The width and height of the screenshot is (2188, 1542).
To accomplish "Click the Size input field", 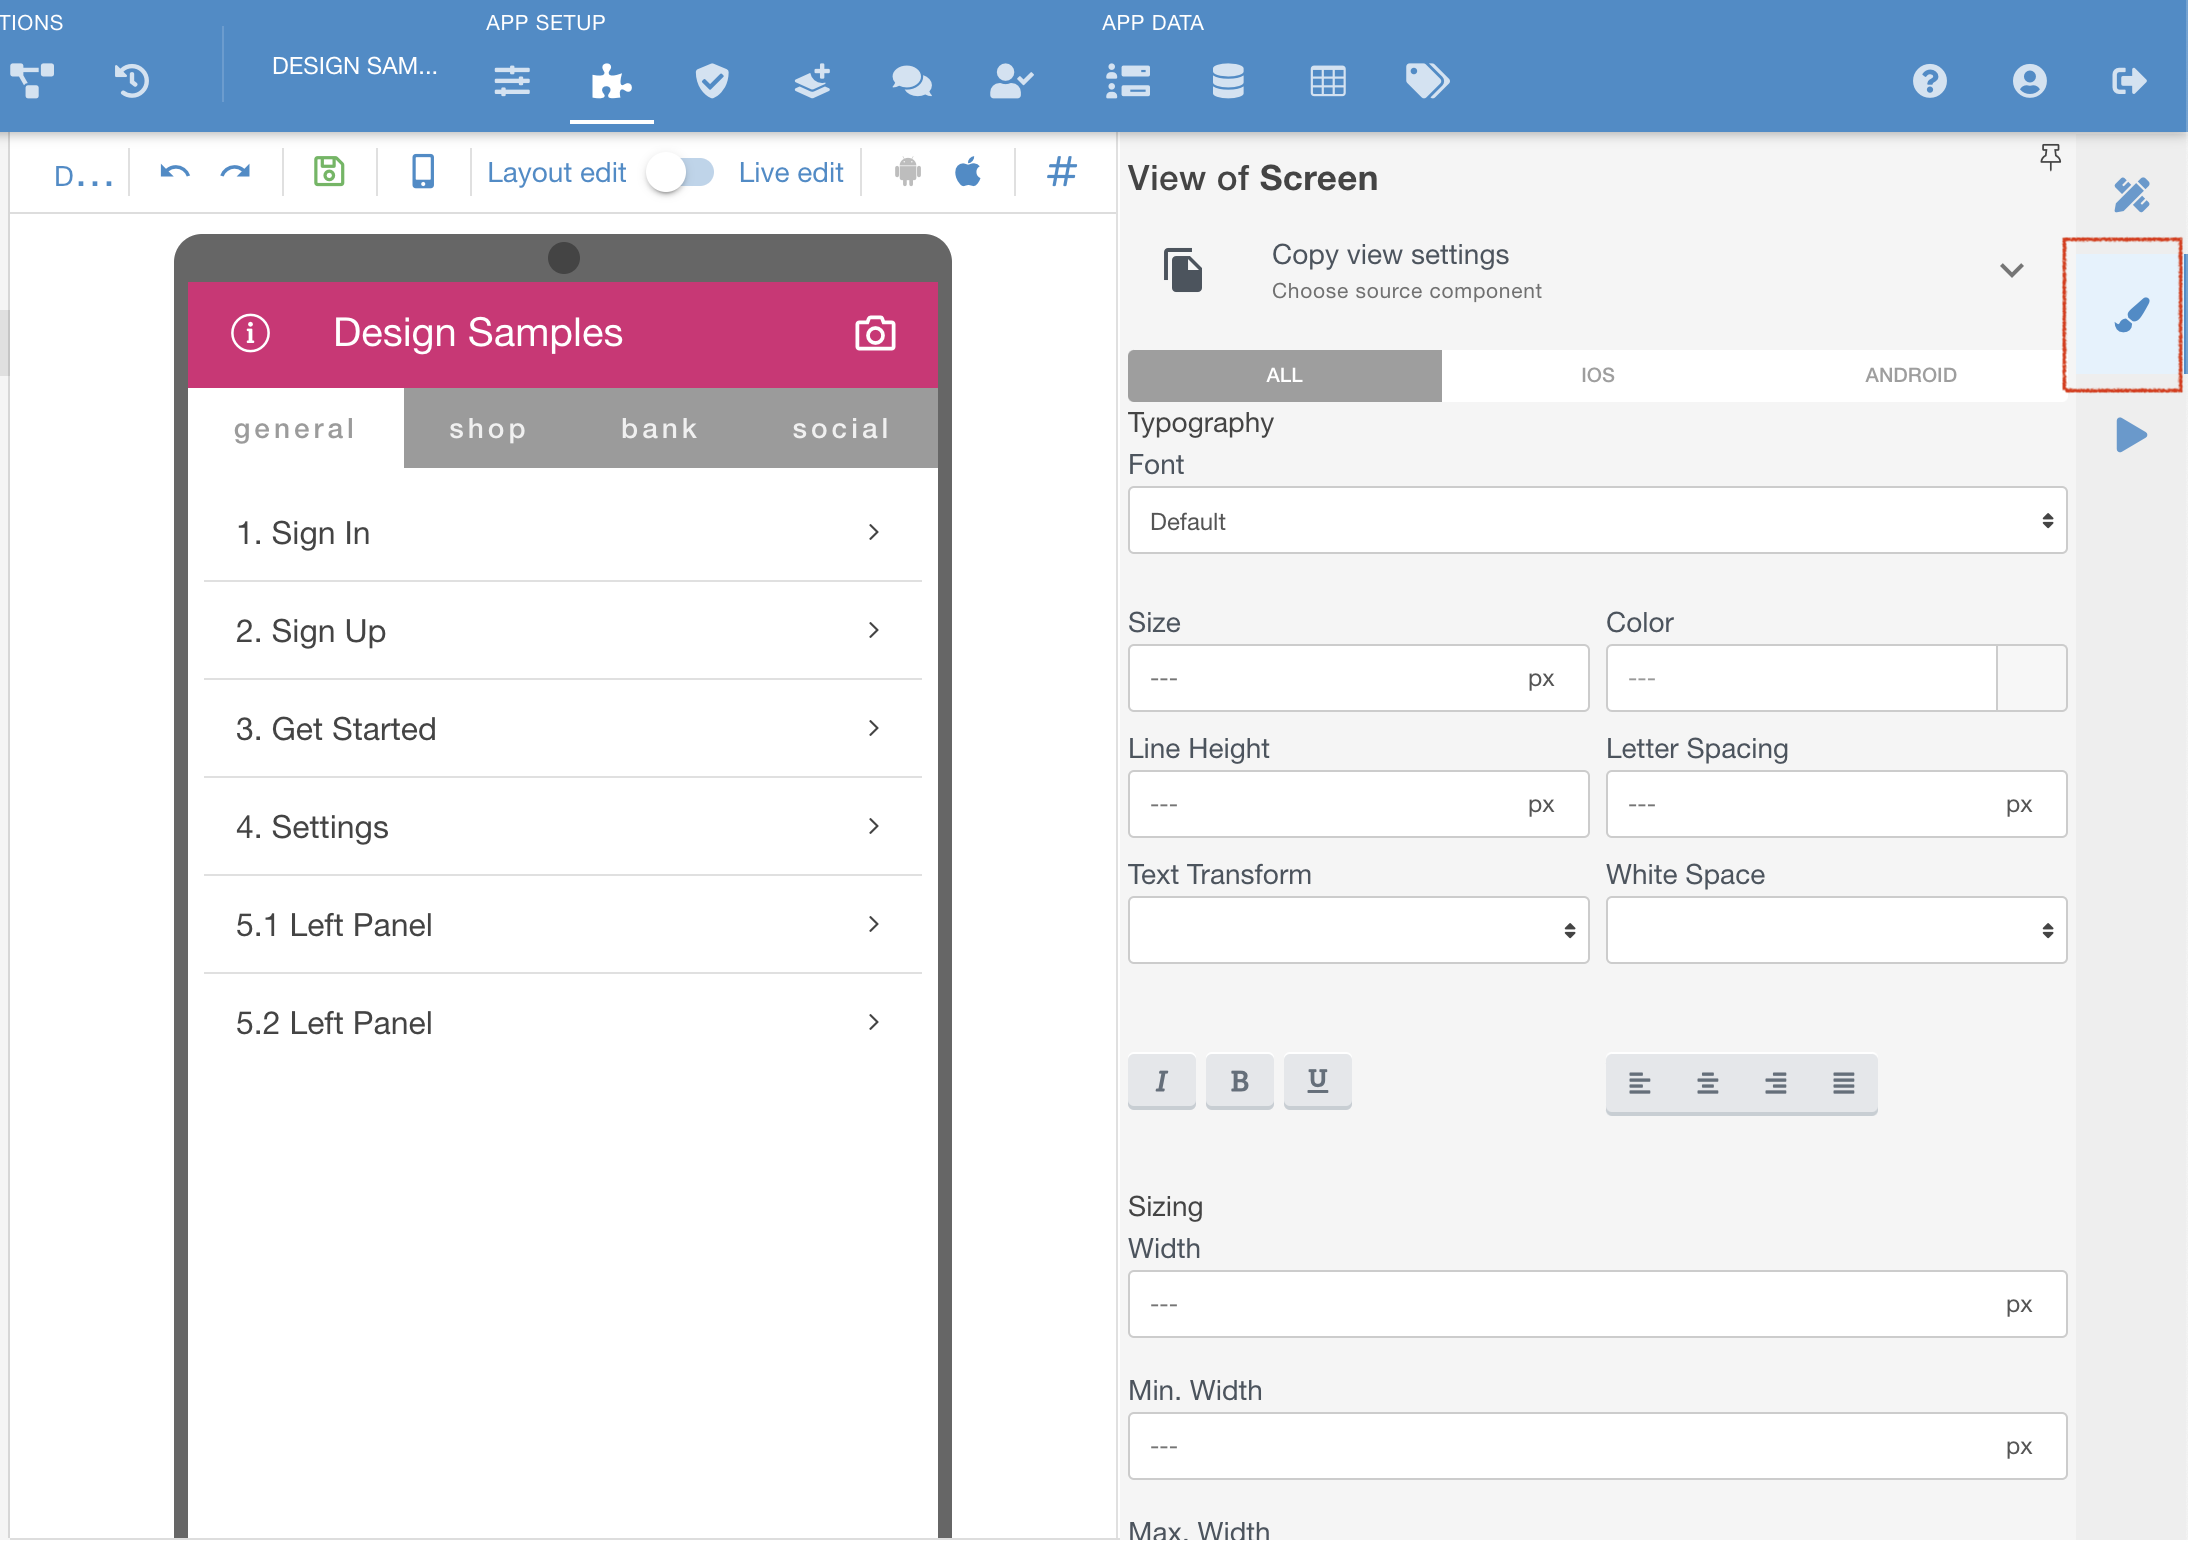I will pos(1358,678).
